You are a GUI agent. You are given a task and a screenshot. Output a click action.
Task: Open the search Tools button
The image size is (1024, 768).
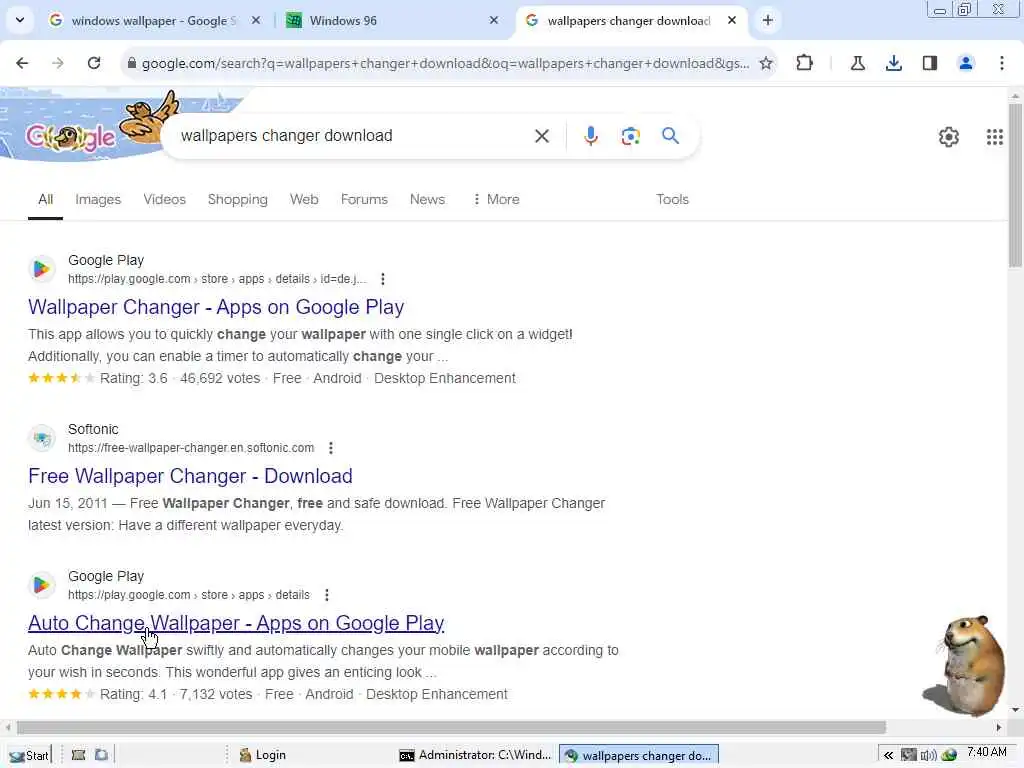672,199
